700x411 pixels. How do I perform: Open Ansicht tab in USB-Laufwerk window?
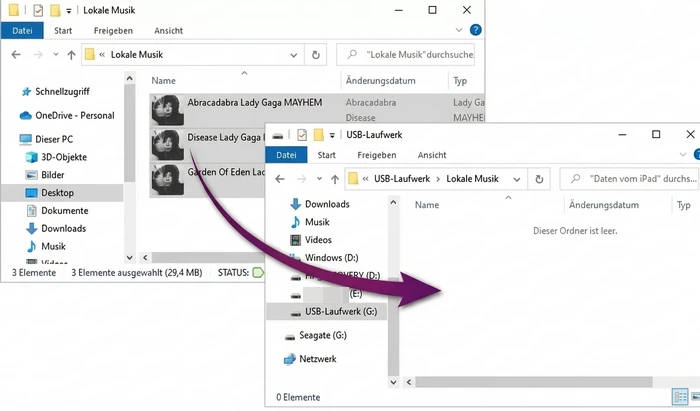(x=432, y=155)
